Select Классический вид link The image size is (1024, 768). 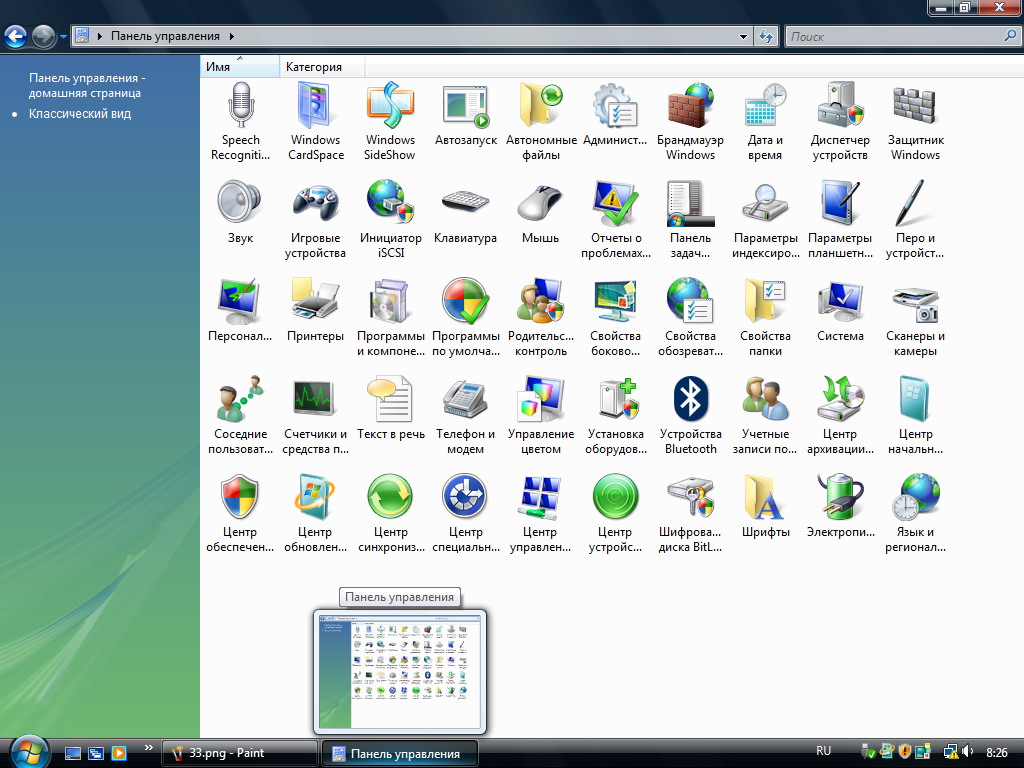[80, 114]
